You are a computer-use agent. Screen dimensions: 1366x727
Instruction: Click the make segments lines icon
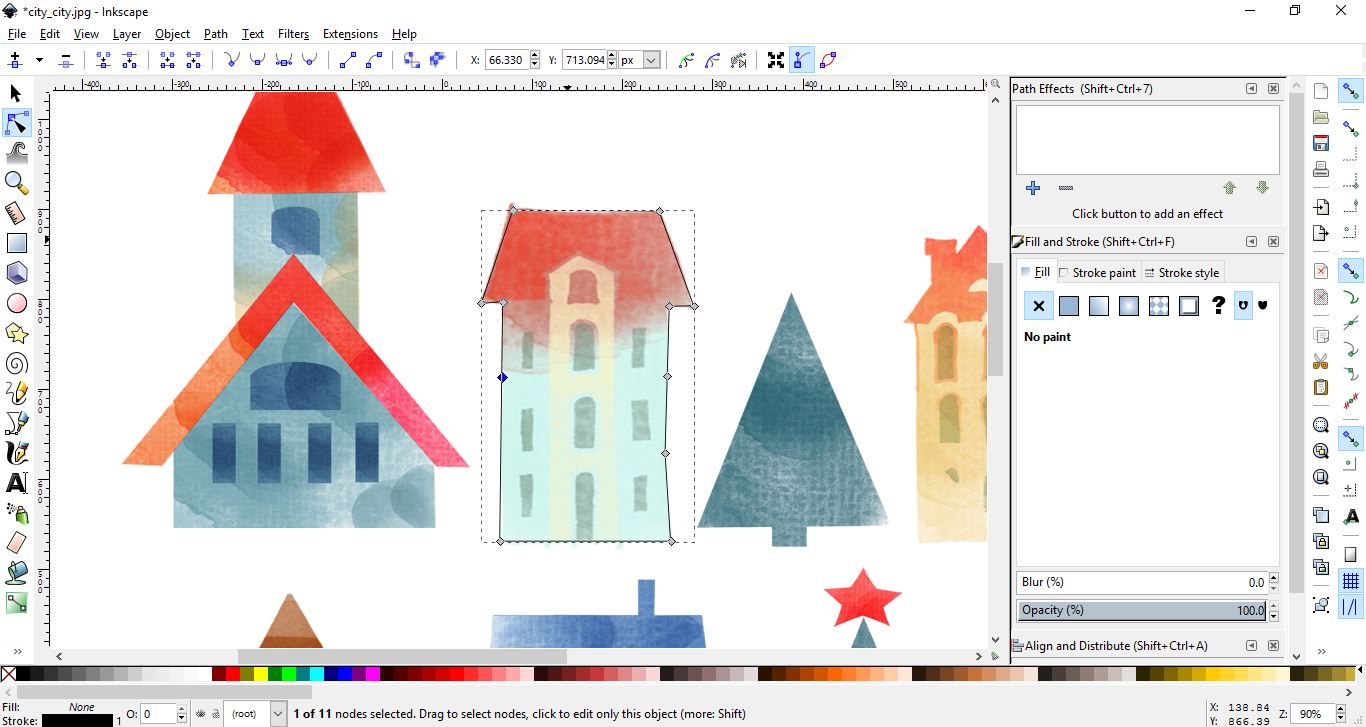[347, 60]
